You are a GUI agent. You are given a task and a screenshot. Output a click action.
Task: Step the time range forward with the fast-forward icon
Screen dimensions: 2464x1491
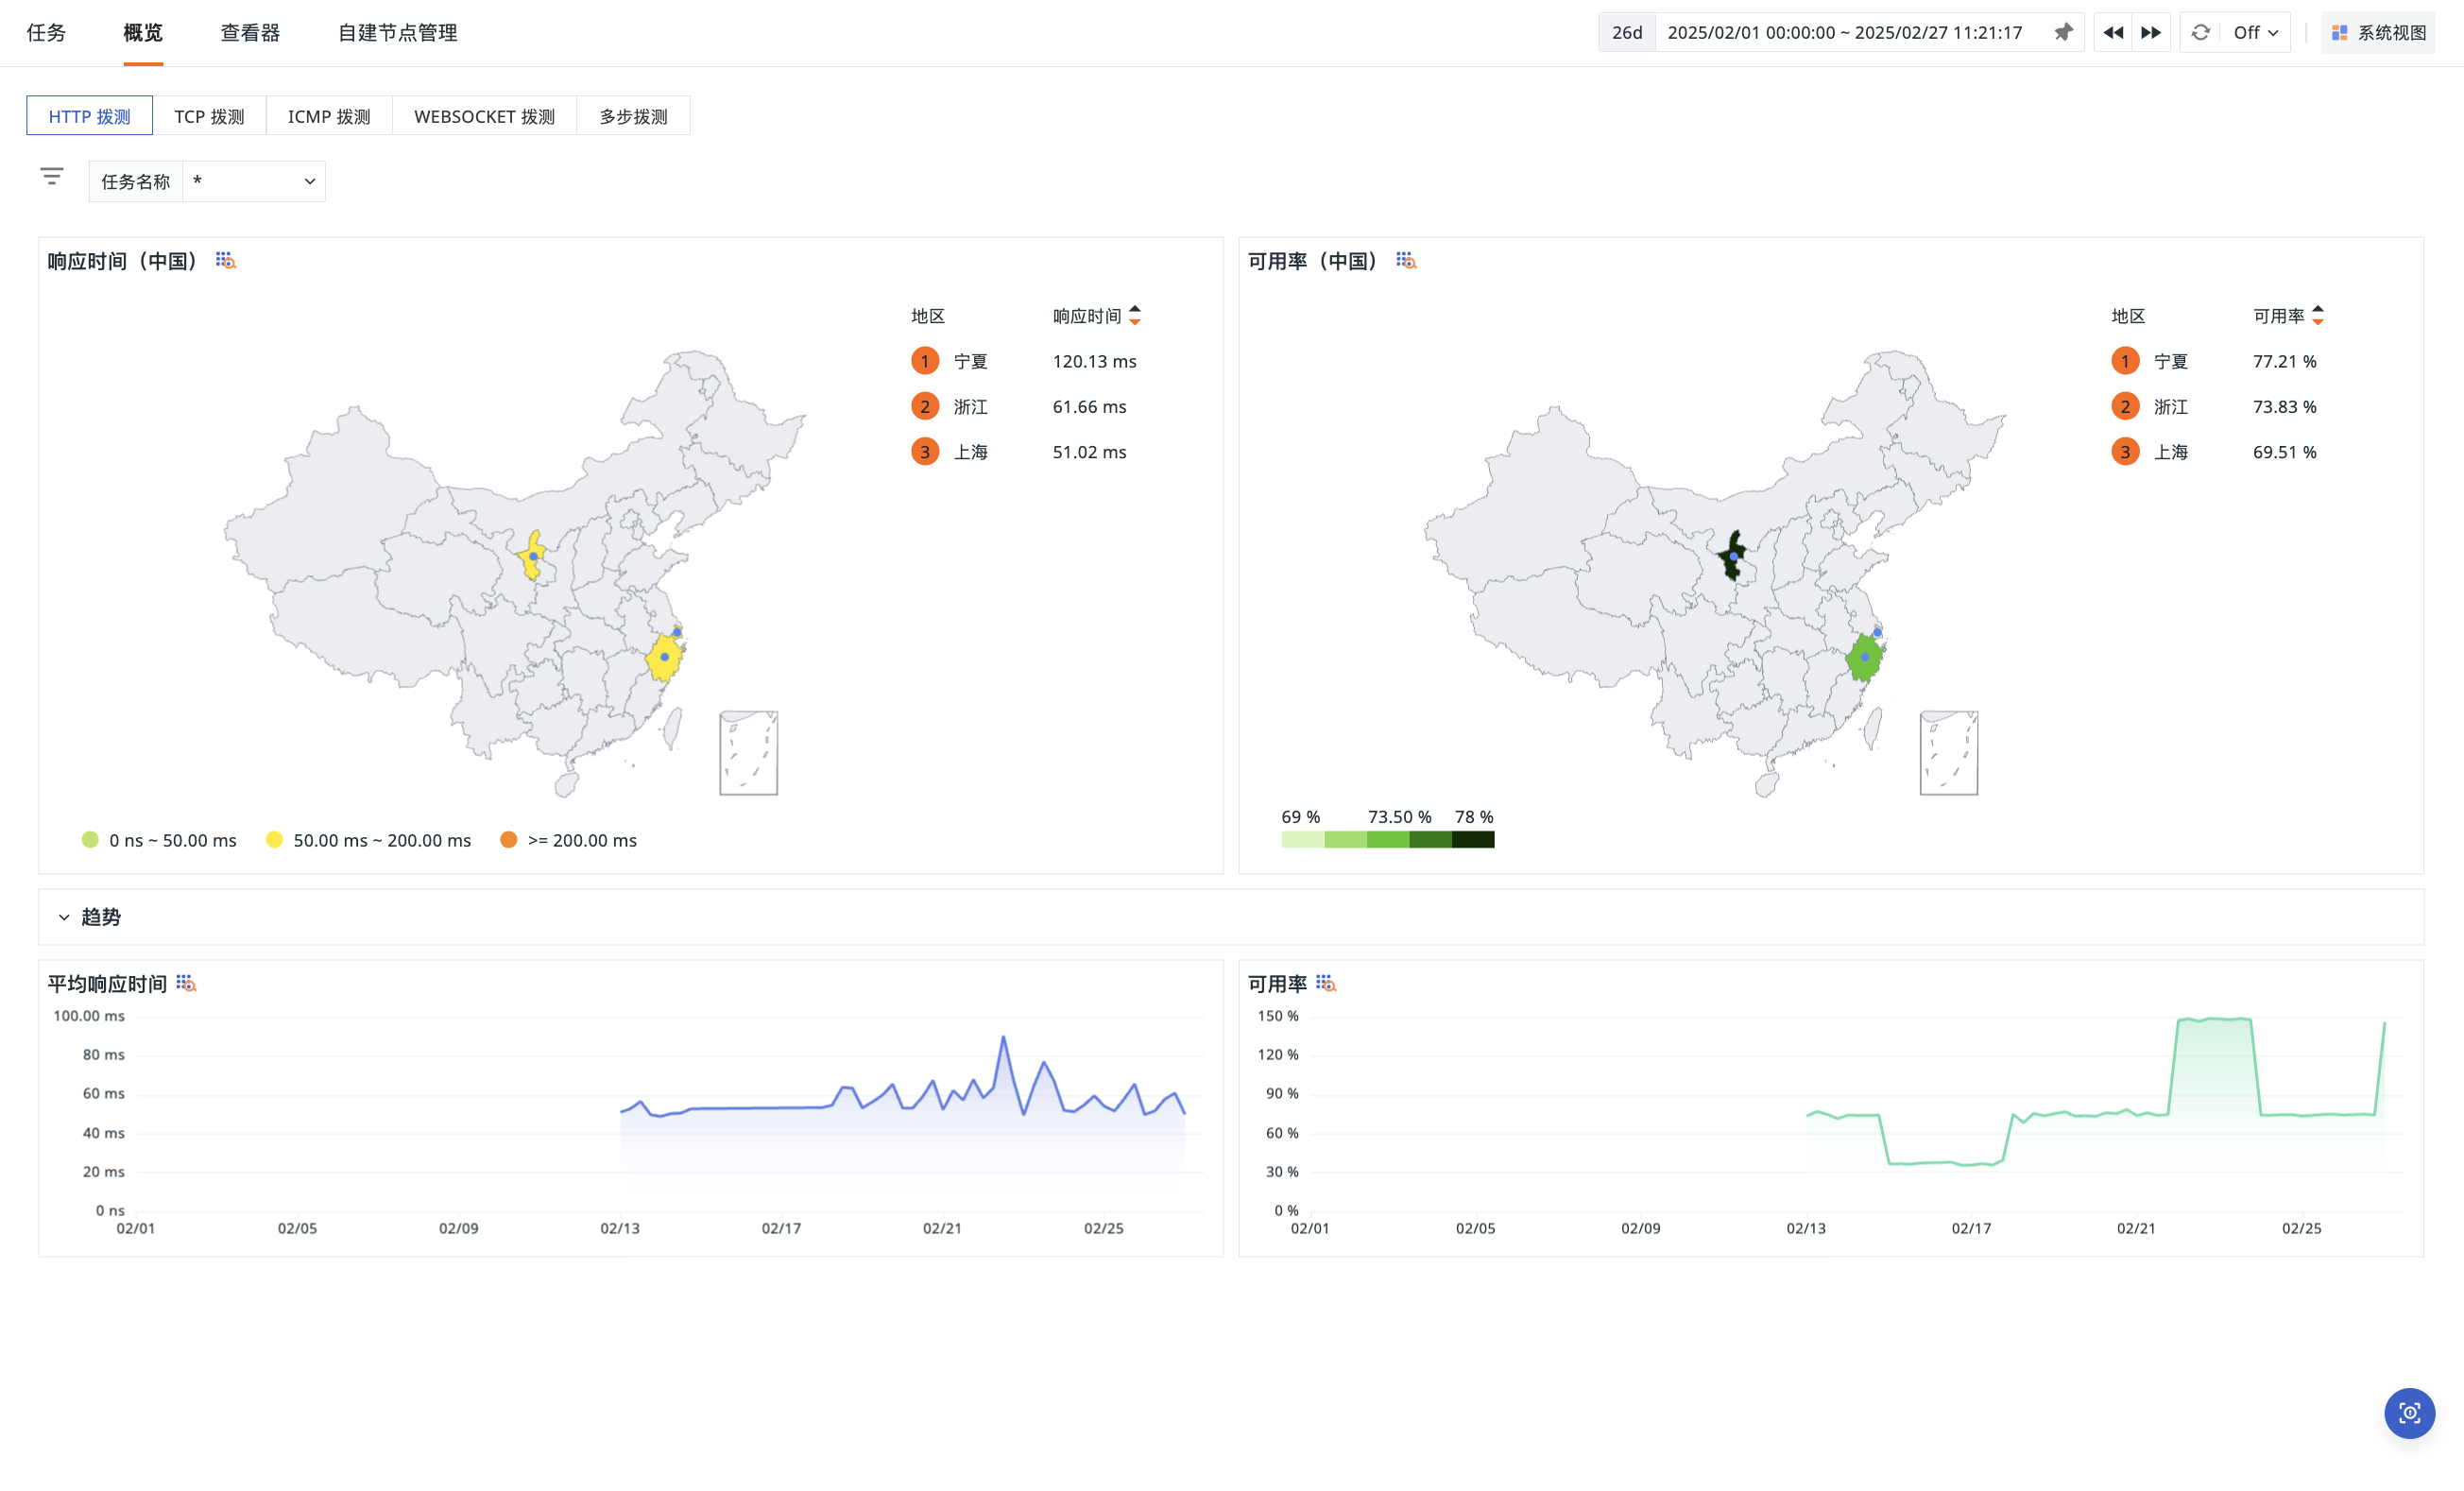click(2151, 33)
